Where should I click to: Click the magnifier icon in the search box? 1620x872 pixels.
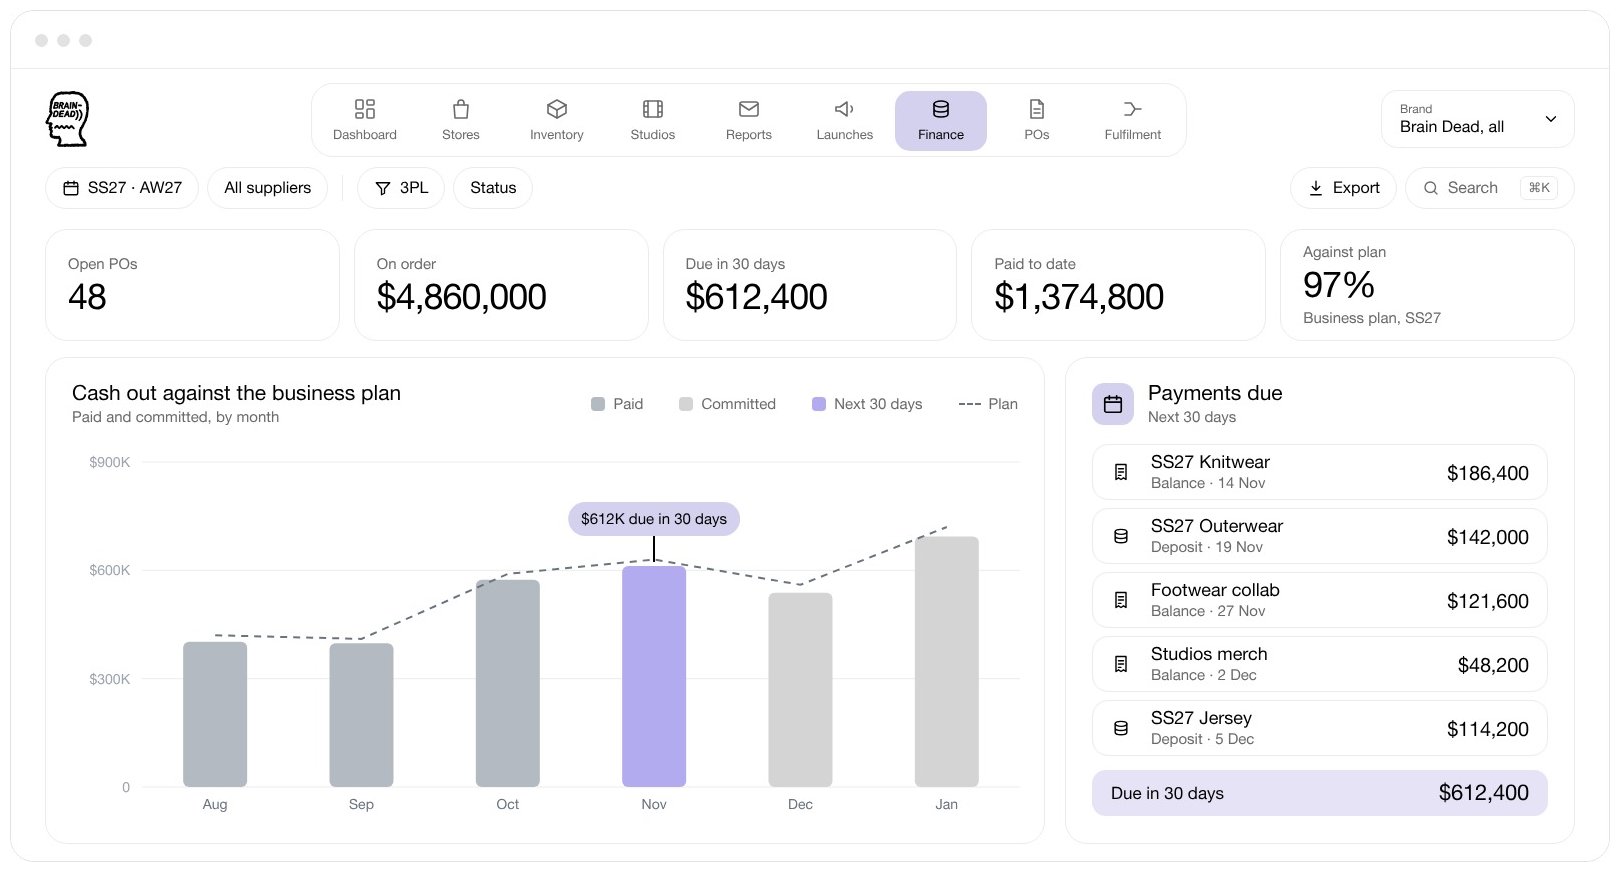[1431, 188]
